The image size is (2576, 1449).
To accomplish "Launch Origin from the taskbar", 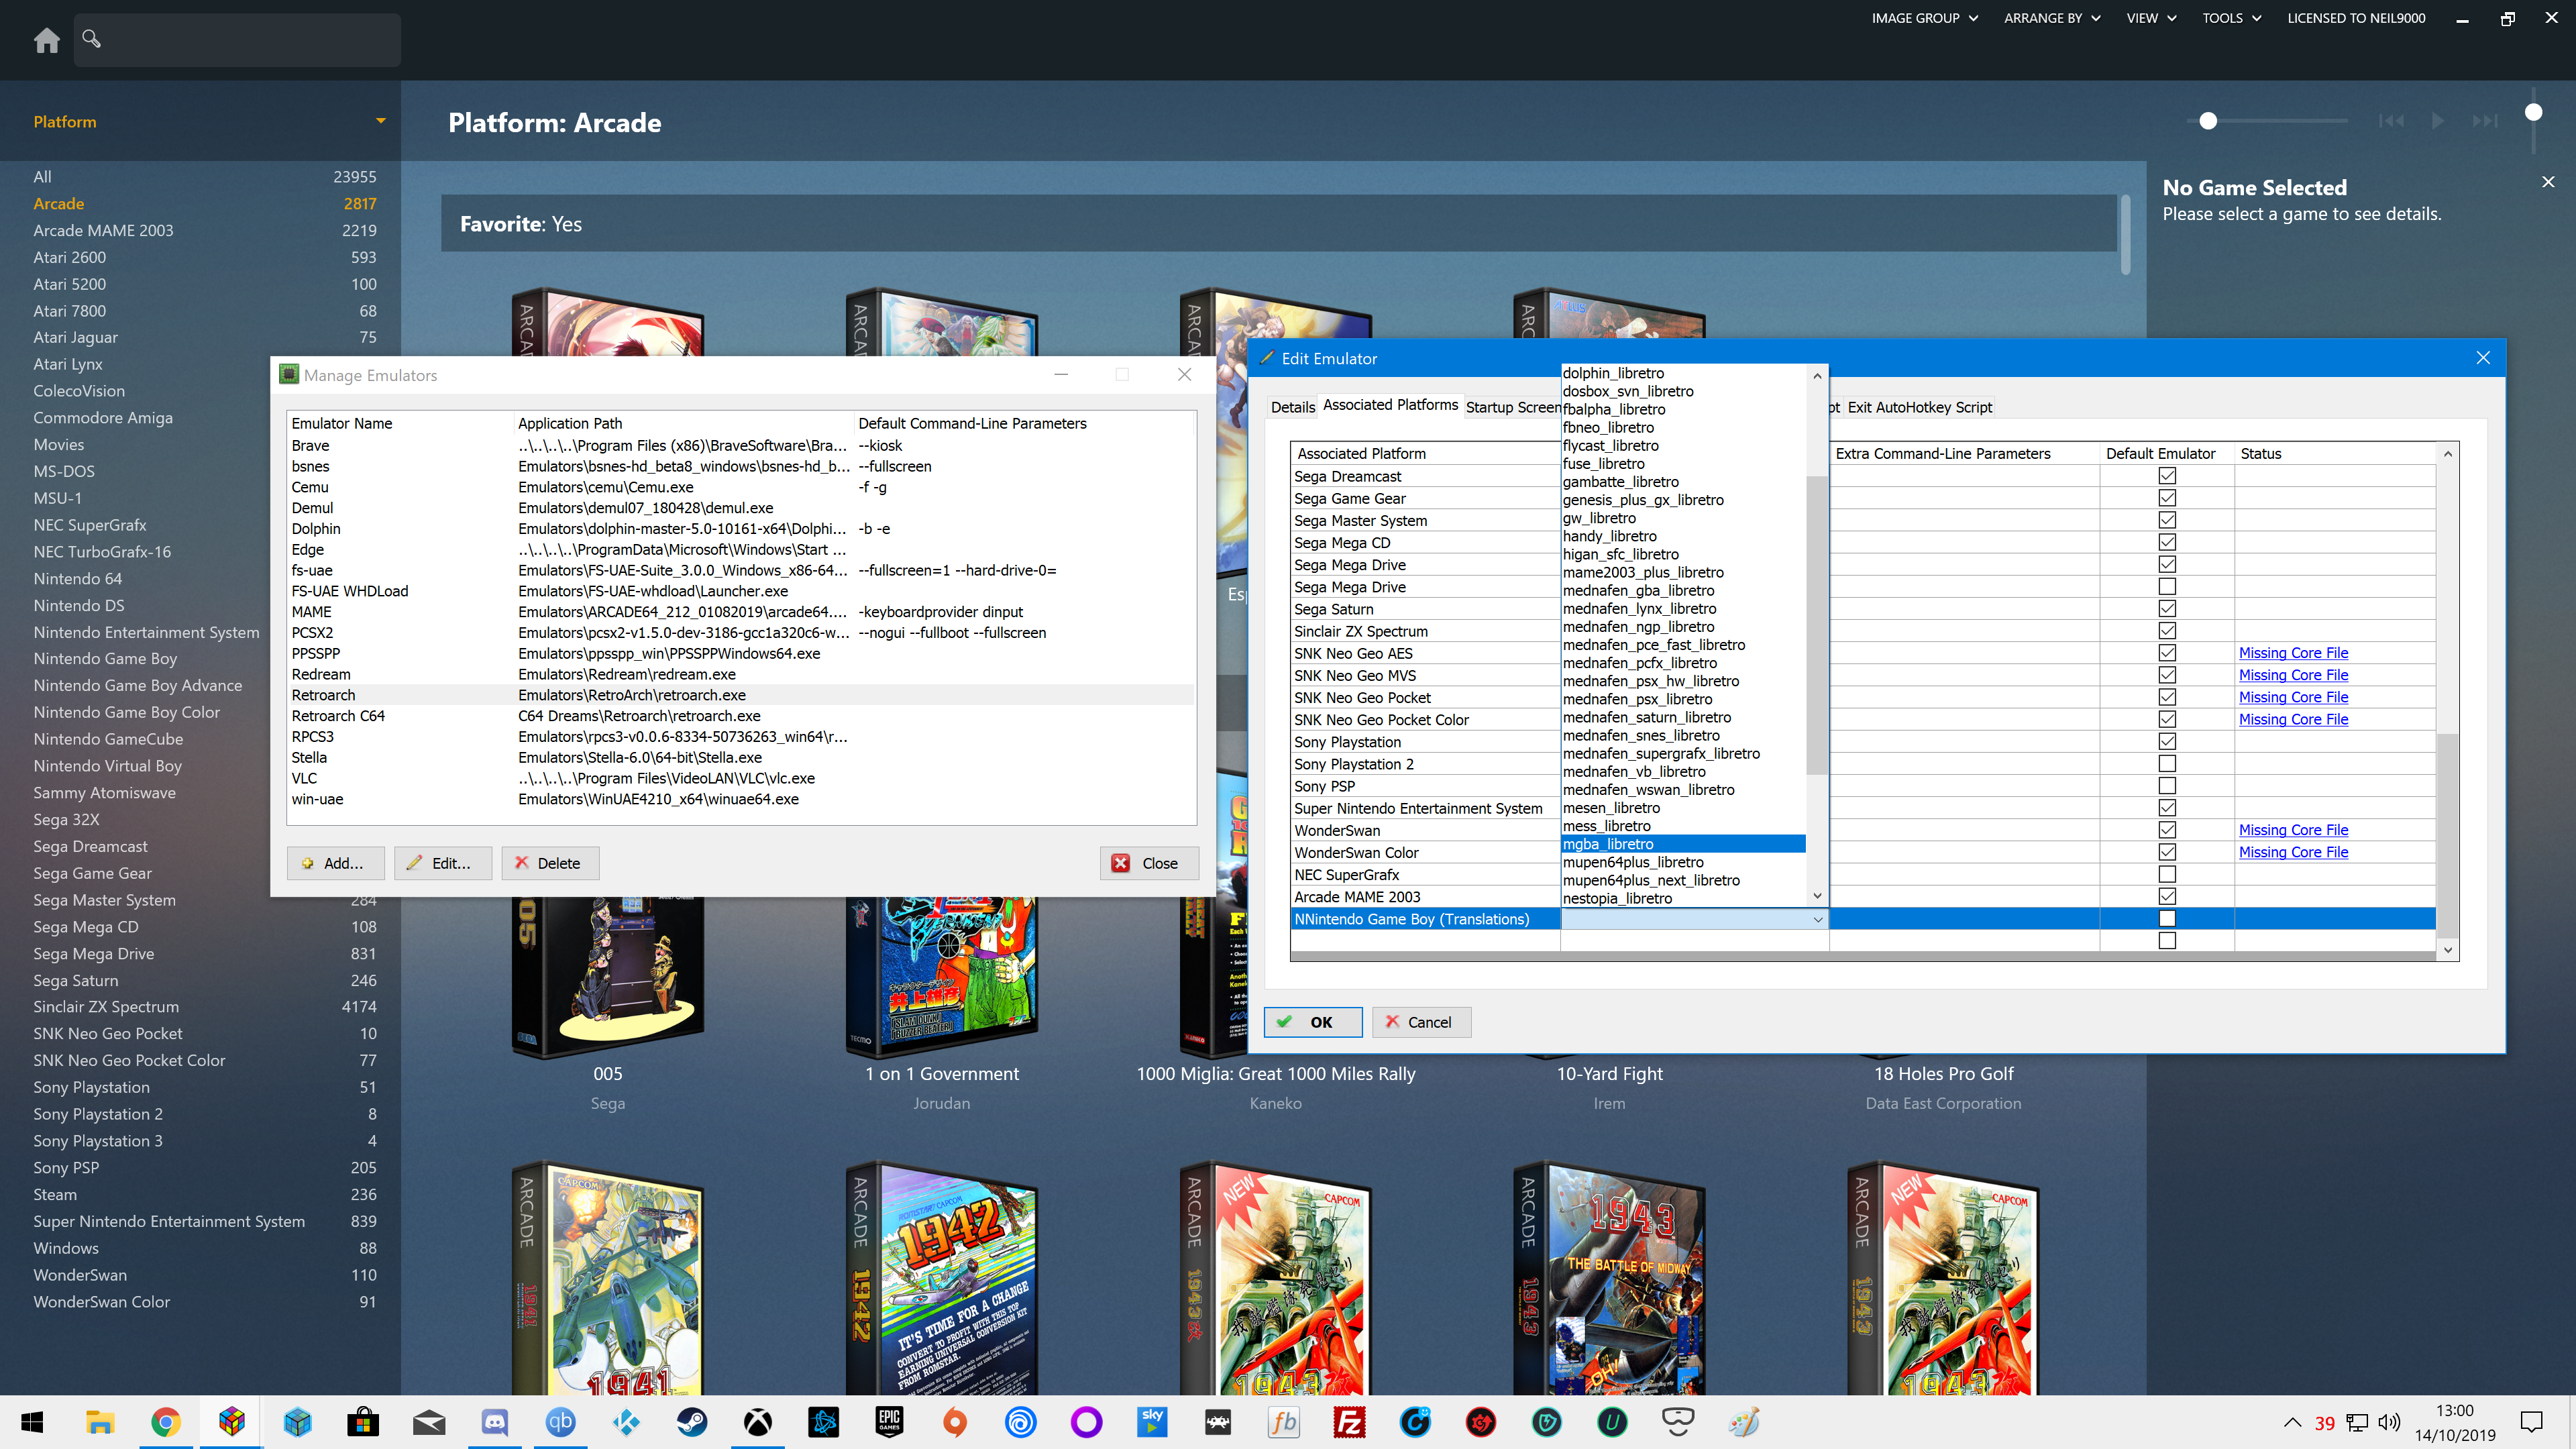I will [x=955, y=1422].
